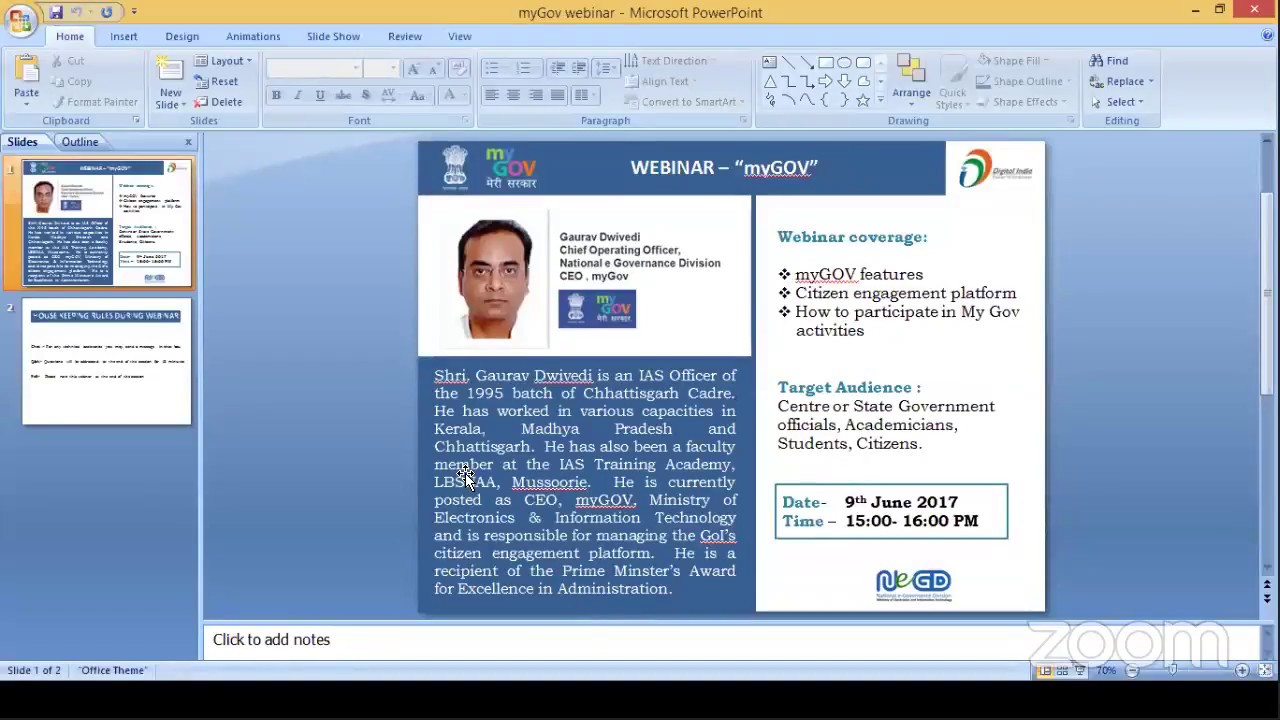Justify text in Paragraph group
Image resolution: width=1280 pixels, height=720 pixels.
coord(558,95)
